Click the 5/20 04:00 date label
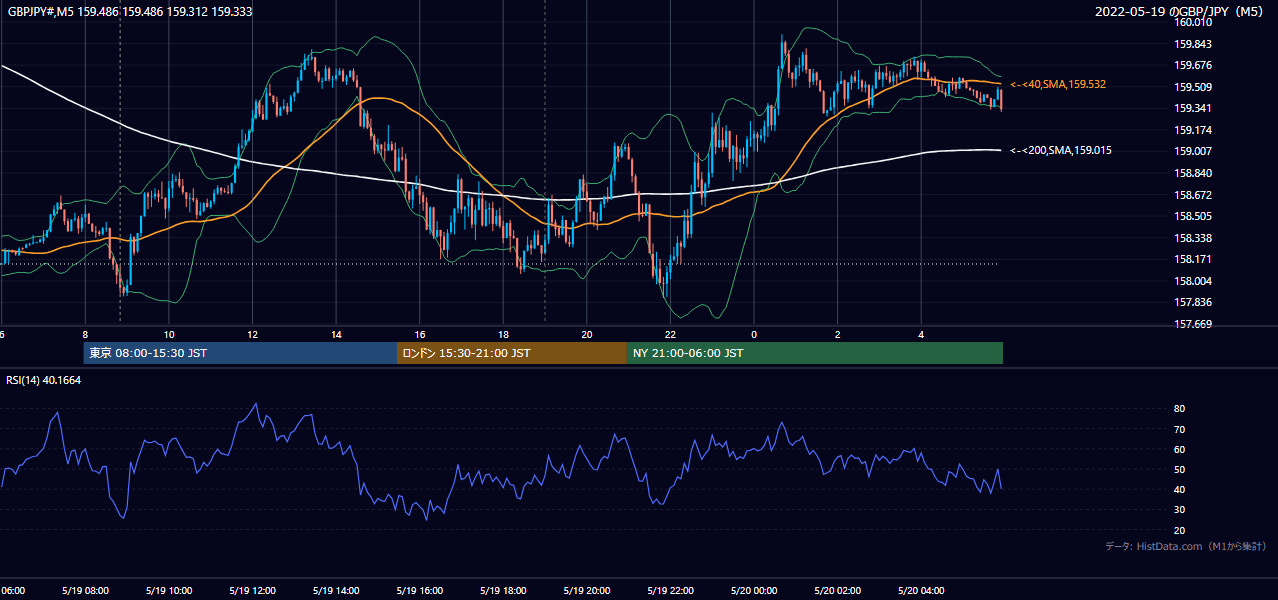The image size is (1278, 600). point(921,591)
